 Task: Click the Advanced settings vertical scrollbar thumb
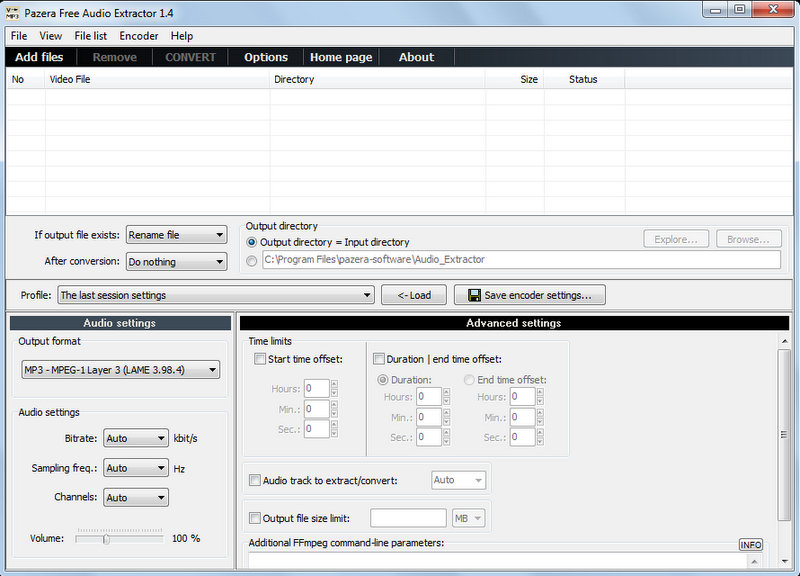784,435
